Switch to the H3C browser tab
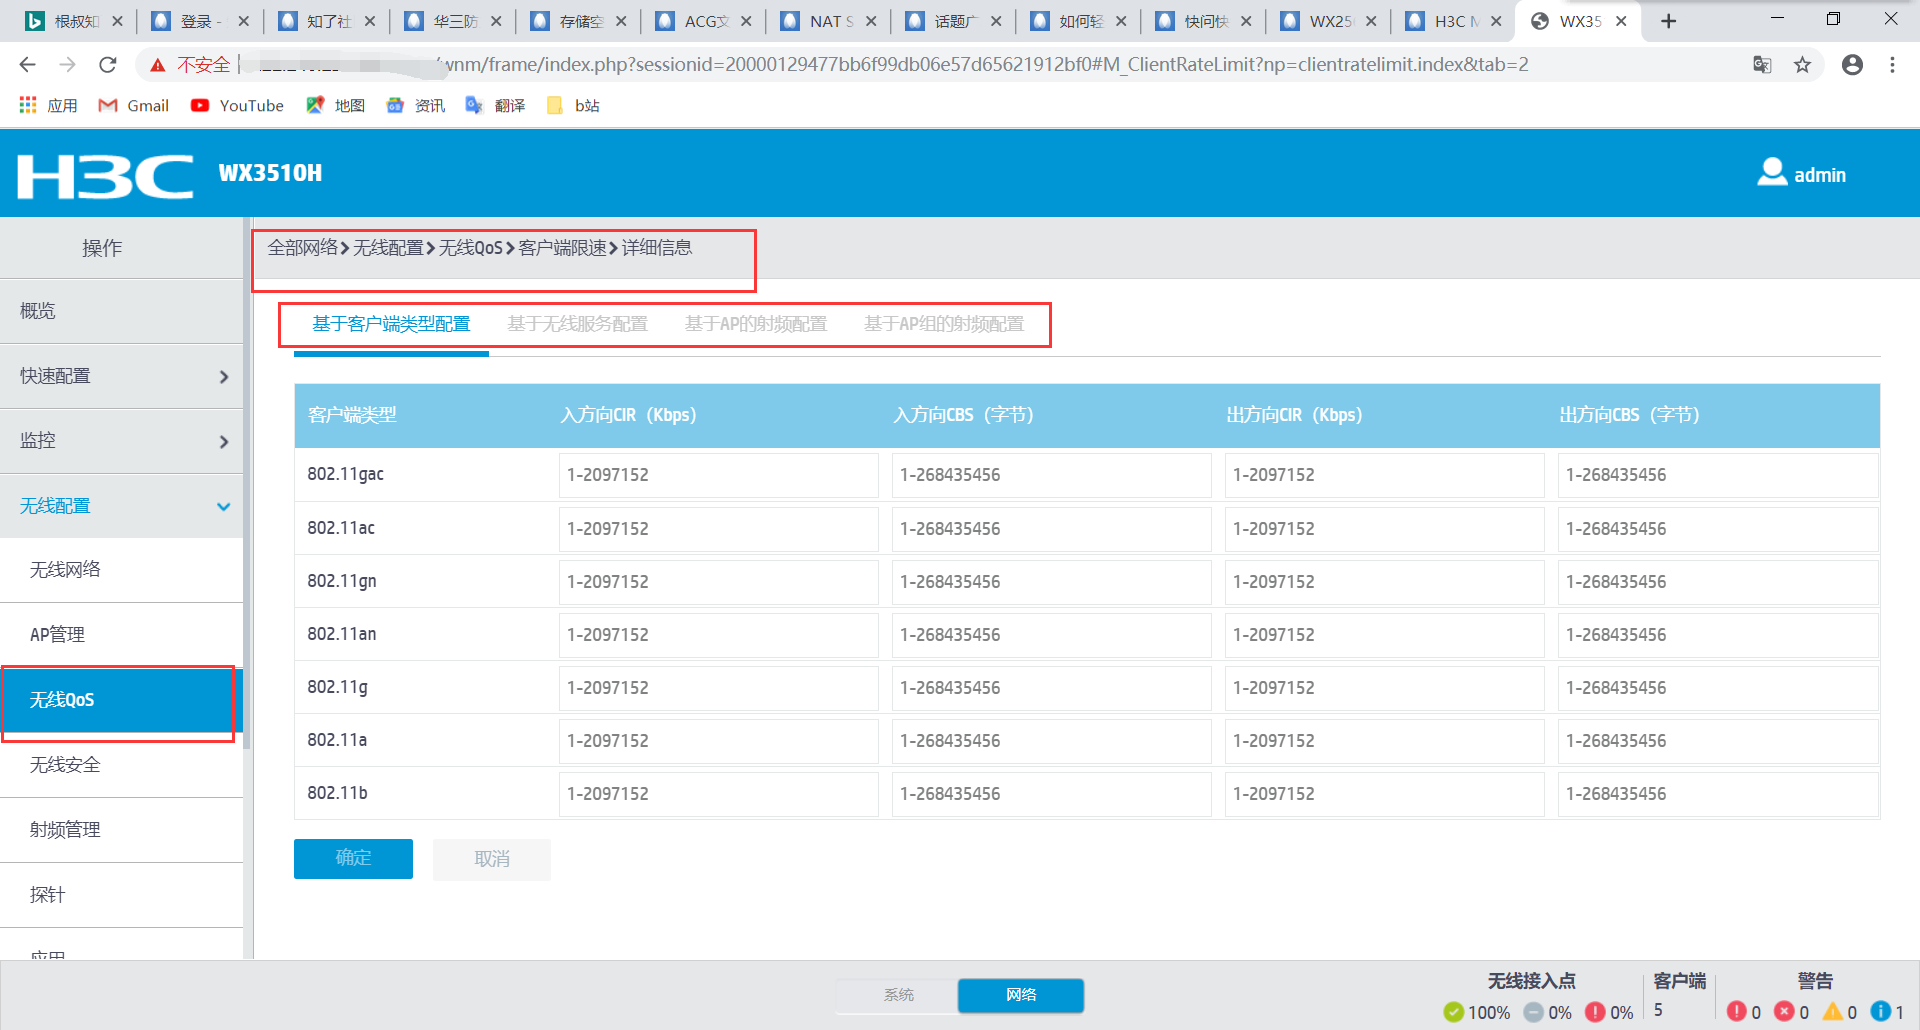Image resolution: width=1920 pixels, height=1030 pixels. [1453, 21]
